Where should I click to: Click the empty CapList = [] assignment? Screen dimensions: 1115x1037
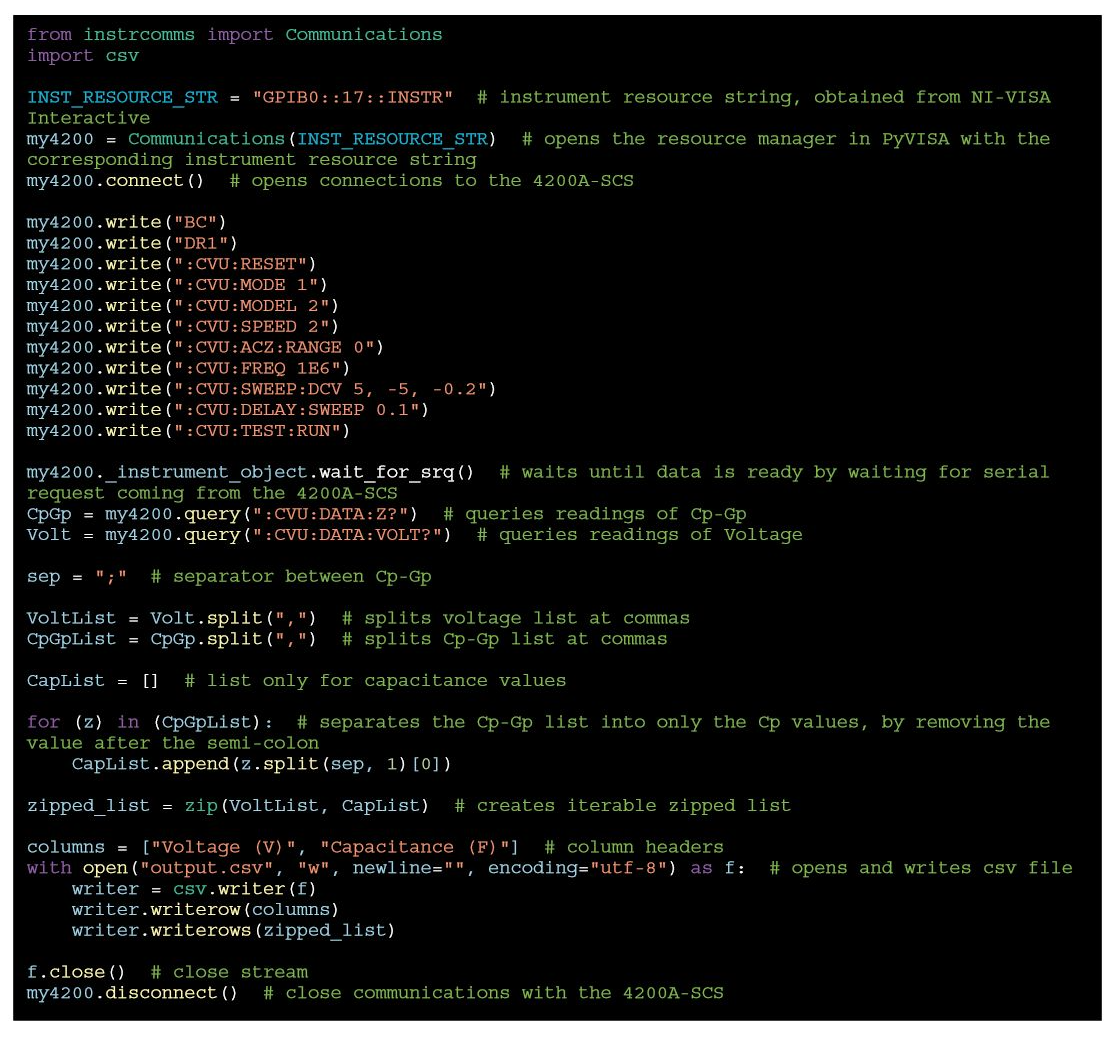pos(92,680)
